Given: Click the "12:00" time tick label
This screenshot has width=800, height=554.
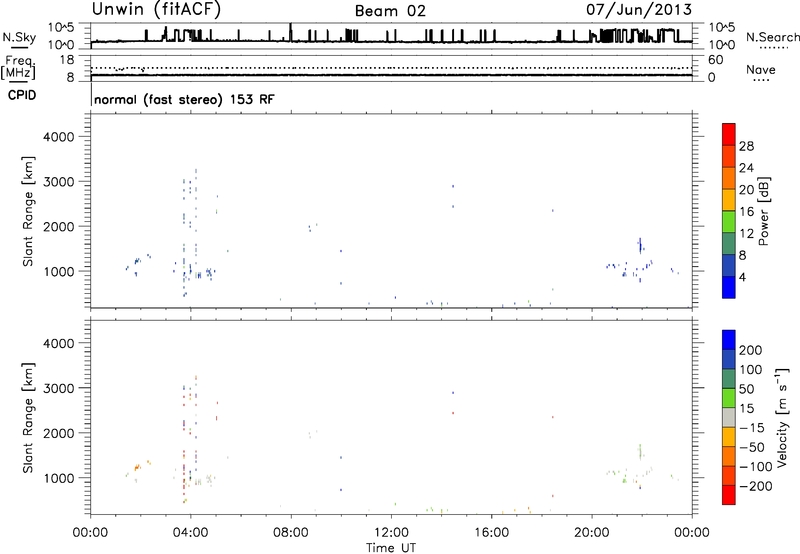Looking at the screenshot, I should click(x=391, y=533).
